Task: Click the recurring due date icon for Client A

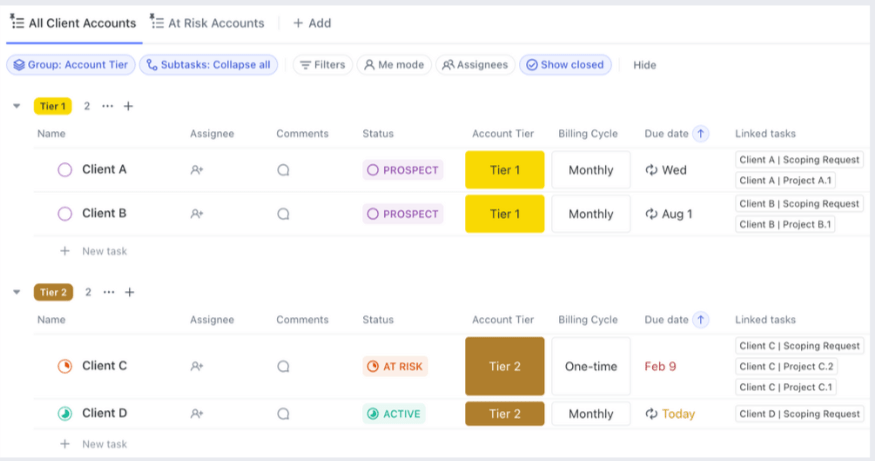Action: [651, 170]
